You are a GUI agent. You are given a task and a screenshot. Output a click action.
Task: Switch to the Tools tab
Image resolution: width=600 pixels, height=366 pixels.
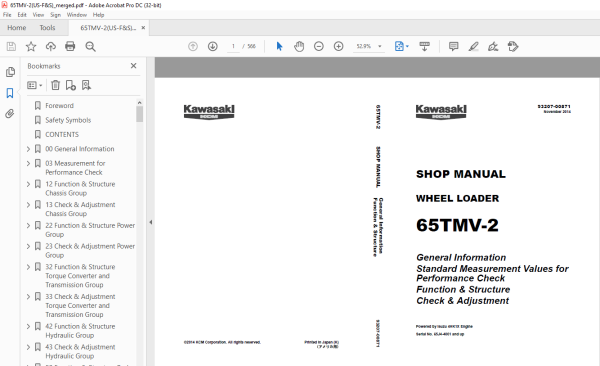[x=47, y=28]
